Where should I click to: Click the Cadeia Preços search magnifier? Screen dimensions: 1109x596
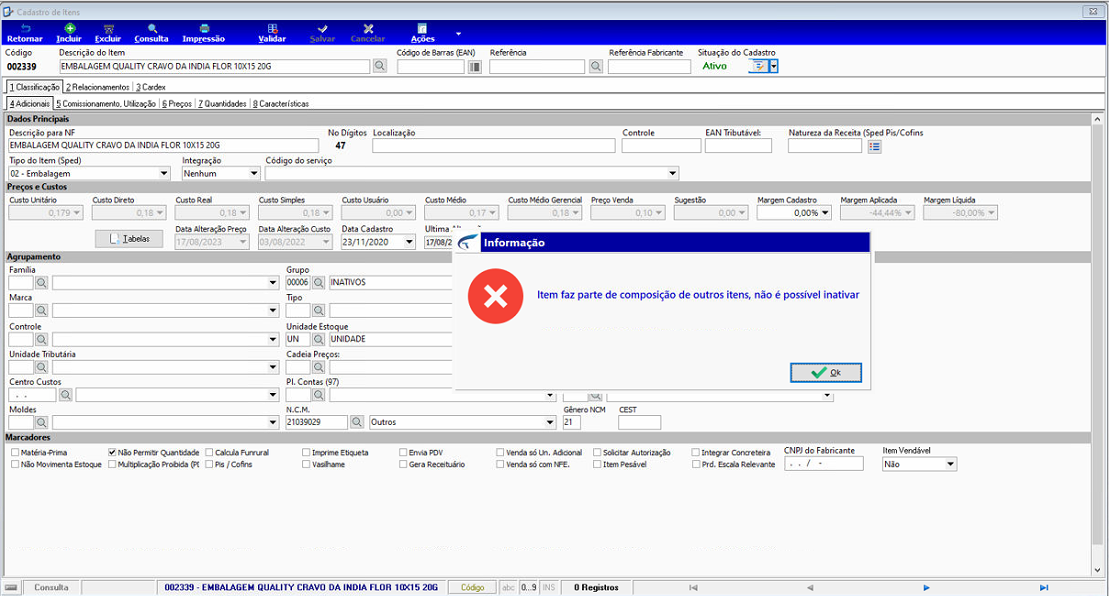coord(319,367)
